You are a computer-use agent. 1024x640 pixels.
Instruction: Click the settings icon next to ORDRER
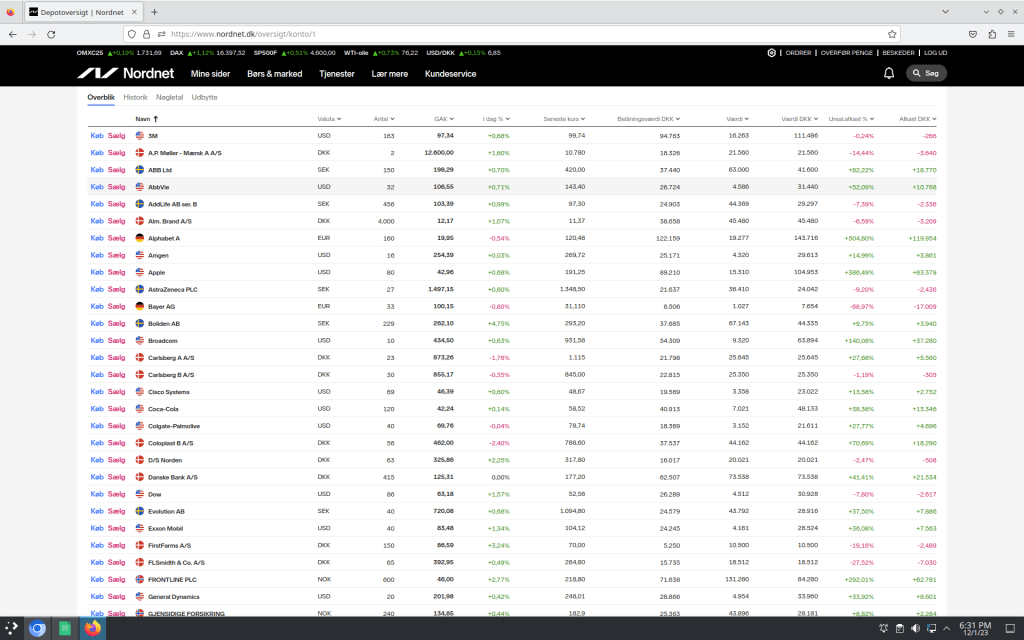(771, 52)
